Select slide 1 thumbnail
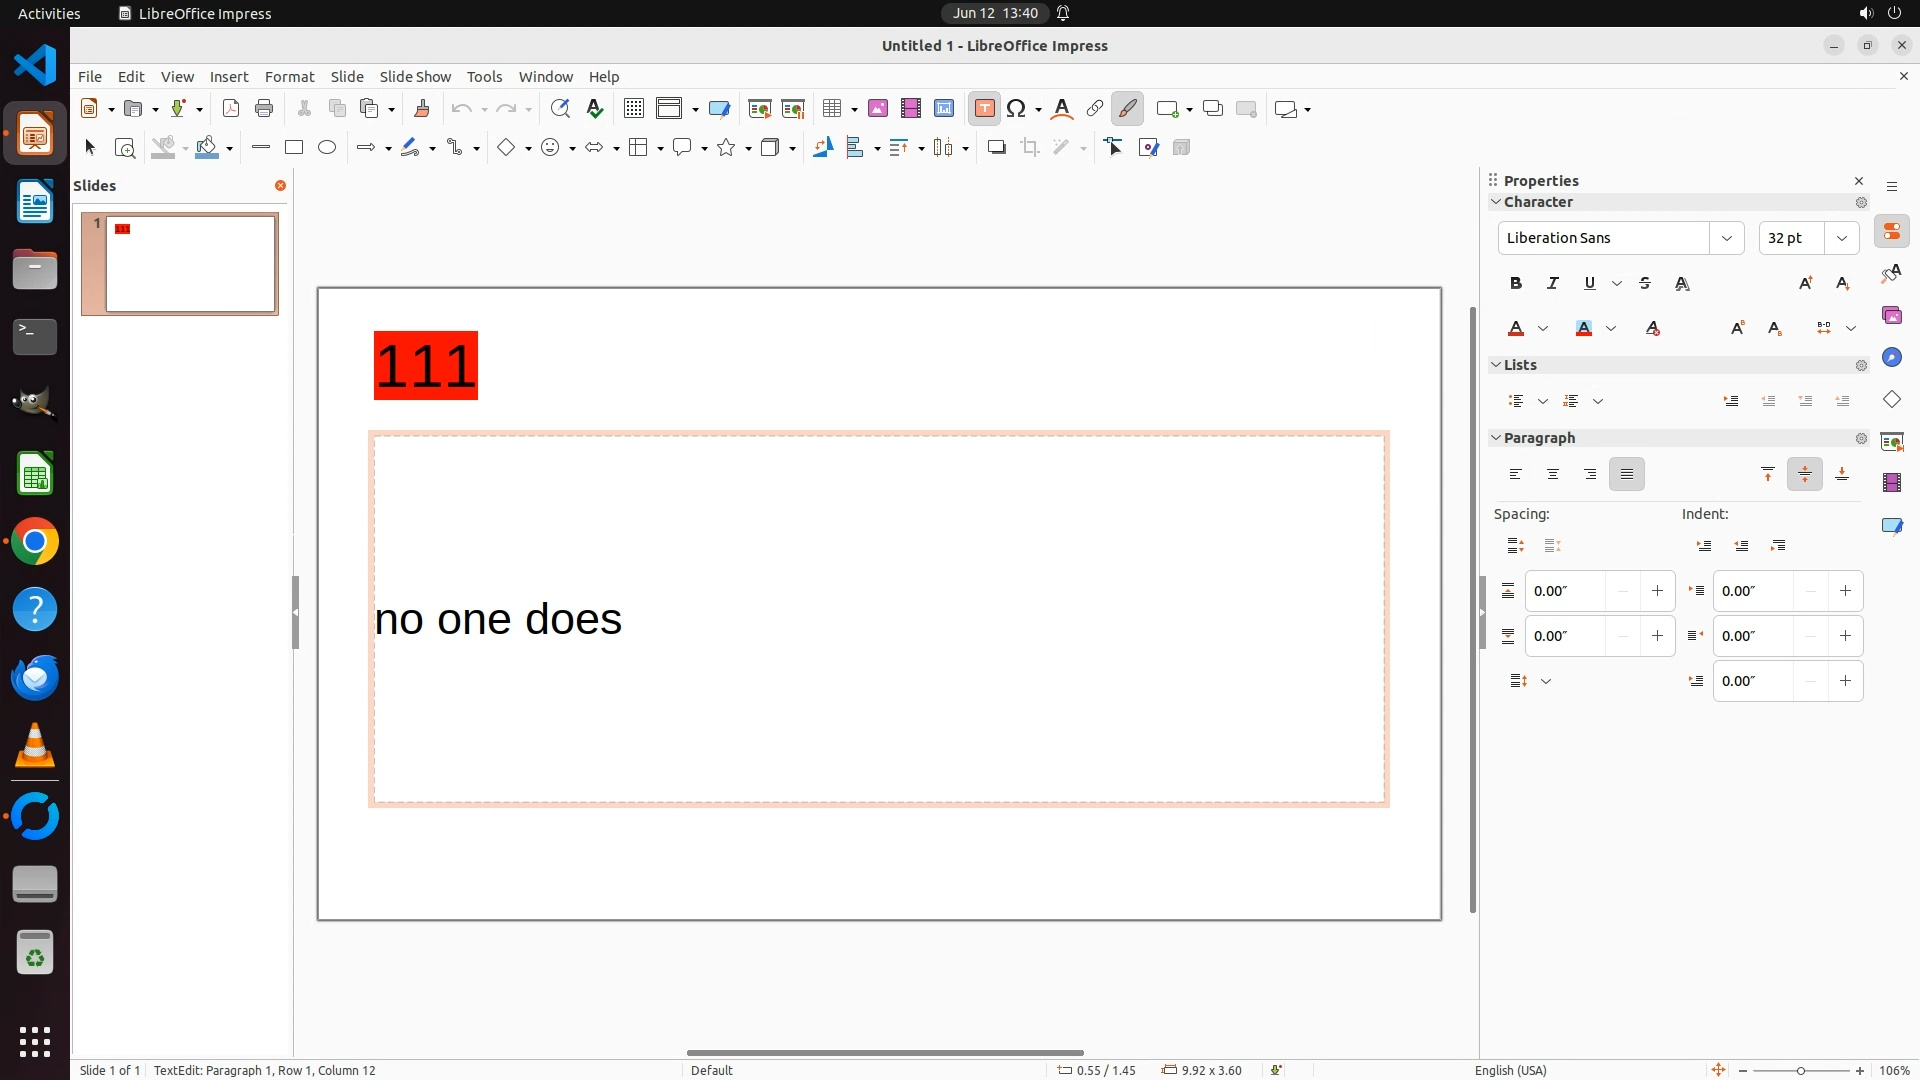 coord(191,264)
